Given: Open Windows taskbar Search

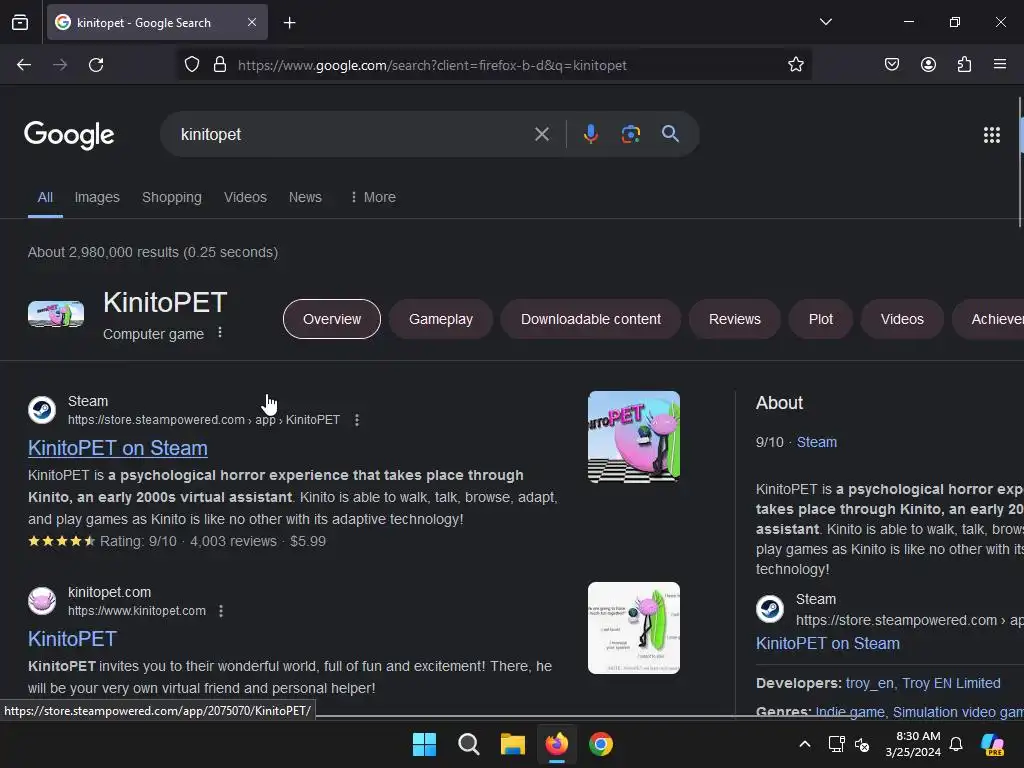Looking at the screenshot, I should click(468, 744).
